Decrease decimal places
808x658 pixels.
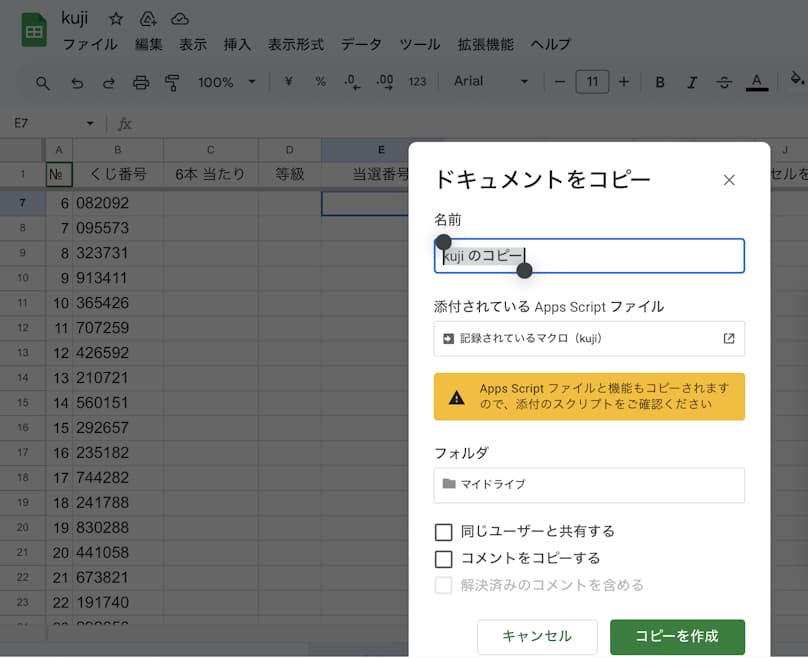pyautogui.click(x=351, y=82)
